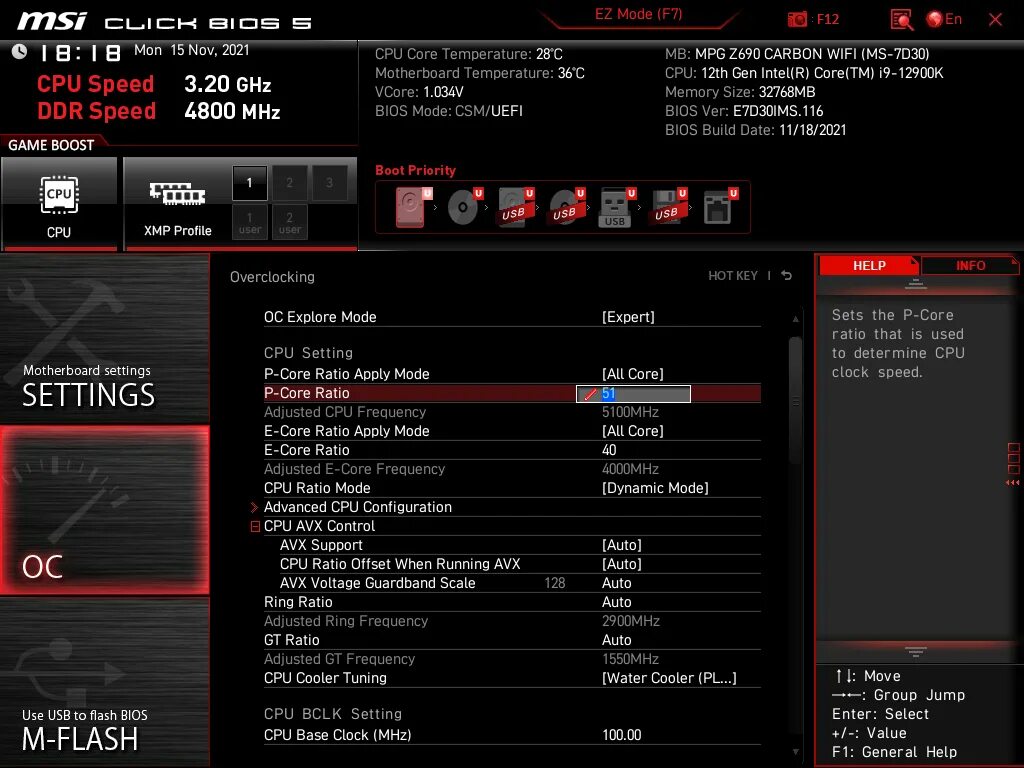The width and height of the screenshot is (1024, 768).
Task: Switch to the HELP tab
Action: pyautogui.click(x=868, y=265)
